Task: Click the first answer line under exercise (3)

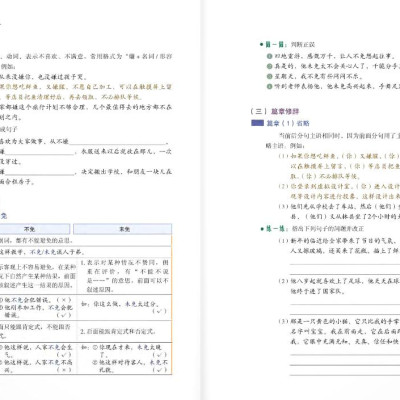Action: pyautogui.click(x=345, y=355)
